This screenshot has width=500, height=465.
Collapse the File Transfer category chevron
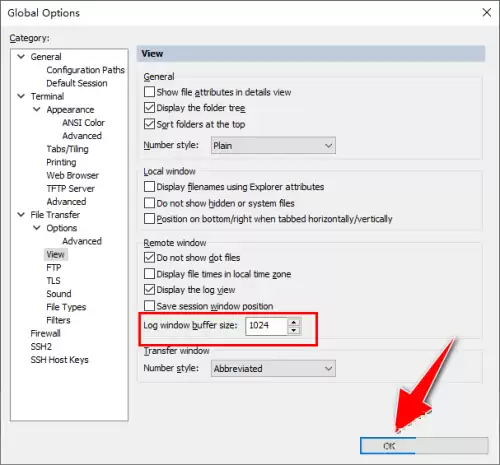(x=21, y=215)
